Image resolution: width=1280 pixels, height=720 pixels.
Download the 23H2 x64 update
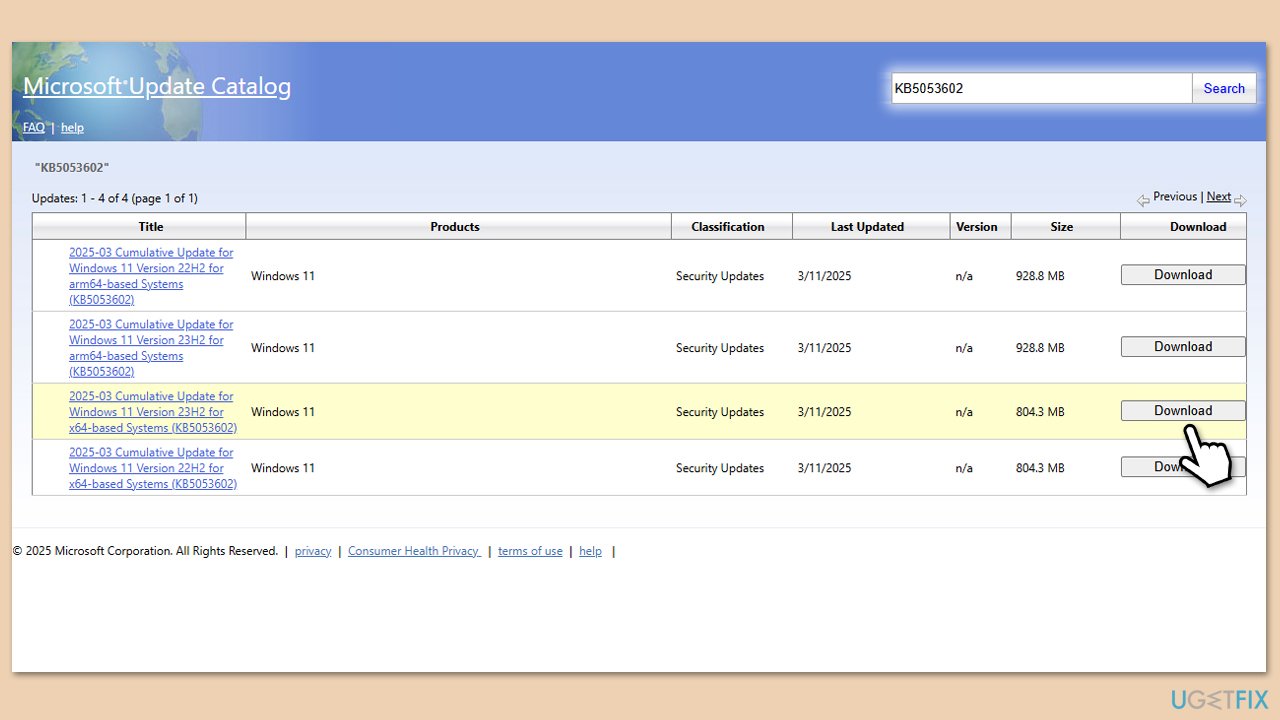pos(1183,411)
